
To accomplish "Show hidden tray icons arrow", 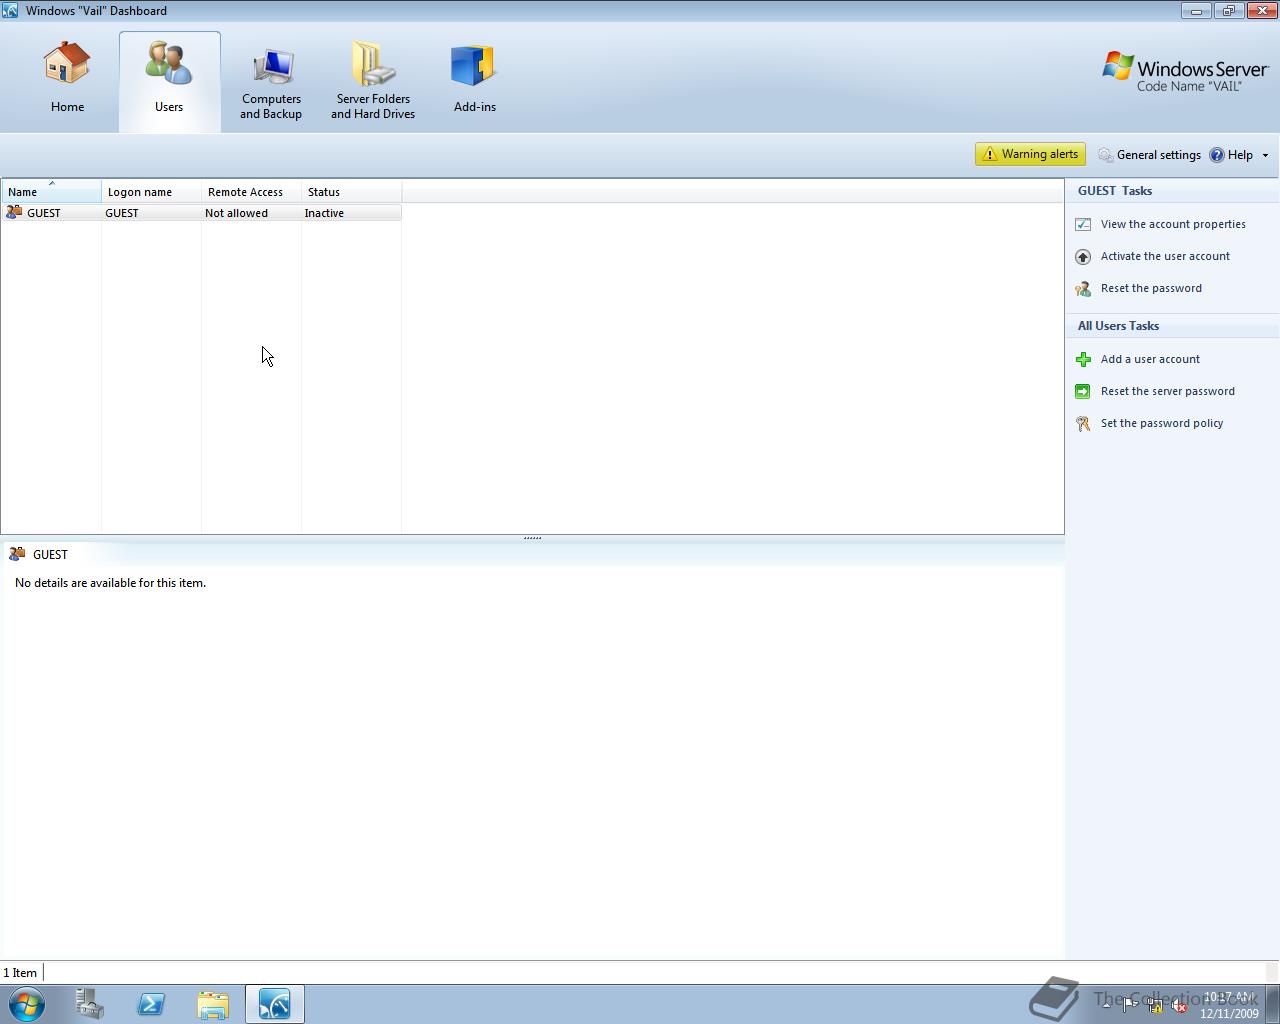I will (x=1106, y=1005).
